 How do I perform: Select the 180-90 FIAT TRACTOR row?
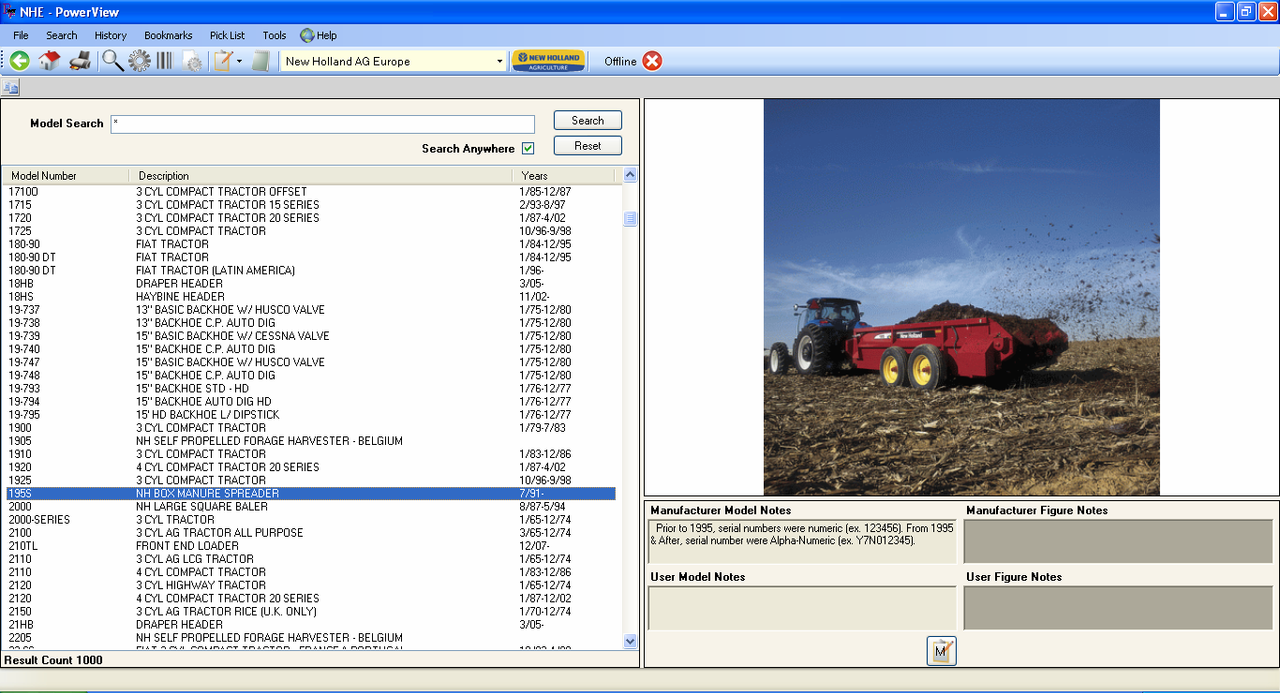(309, 244)
